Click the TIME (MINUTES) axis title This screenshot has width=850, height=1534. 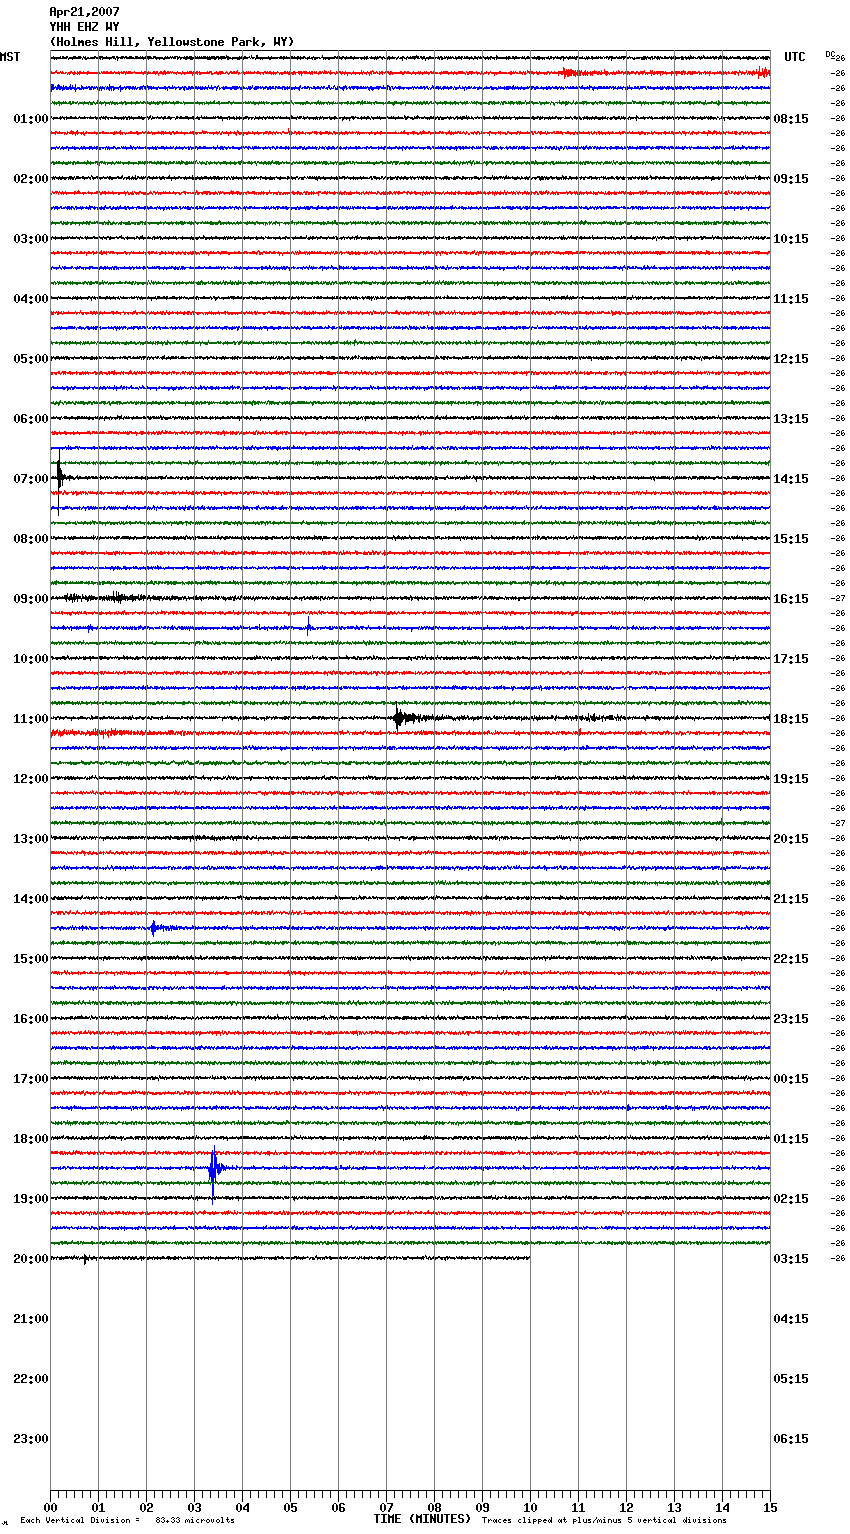click(422, 1519)
